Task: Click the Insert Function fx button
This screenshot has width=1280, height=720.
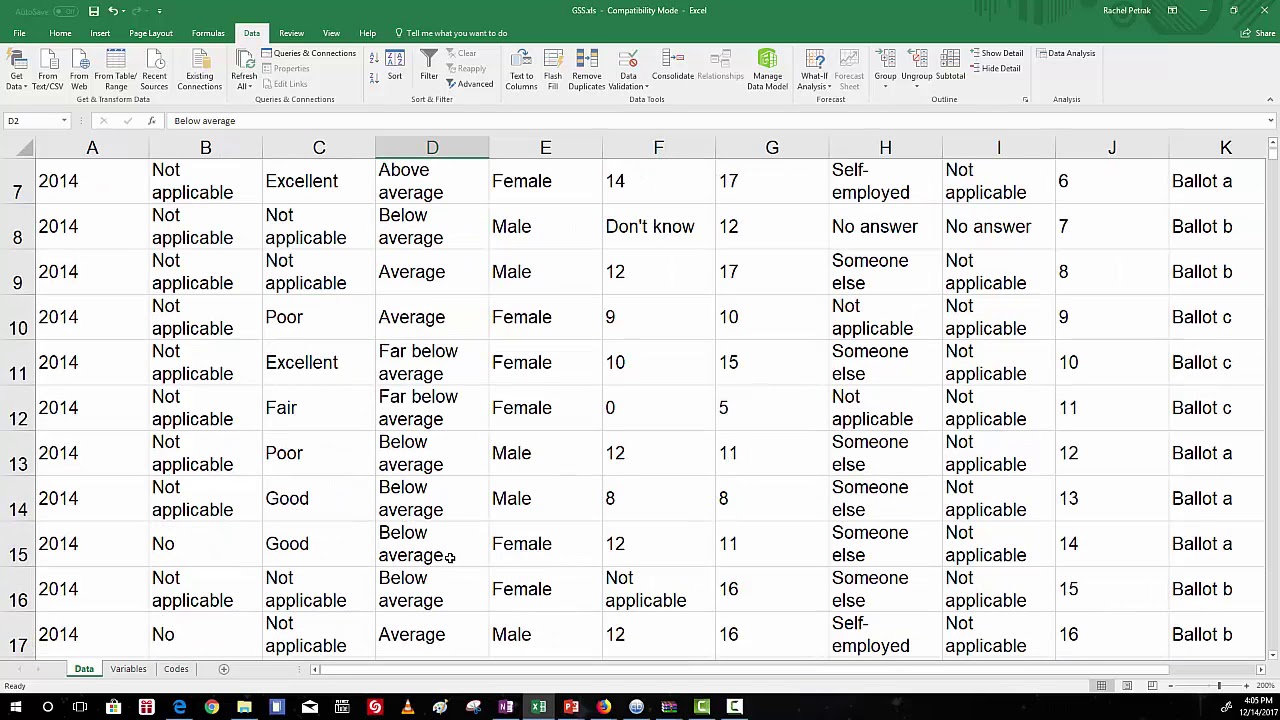Action: 151,121
